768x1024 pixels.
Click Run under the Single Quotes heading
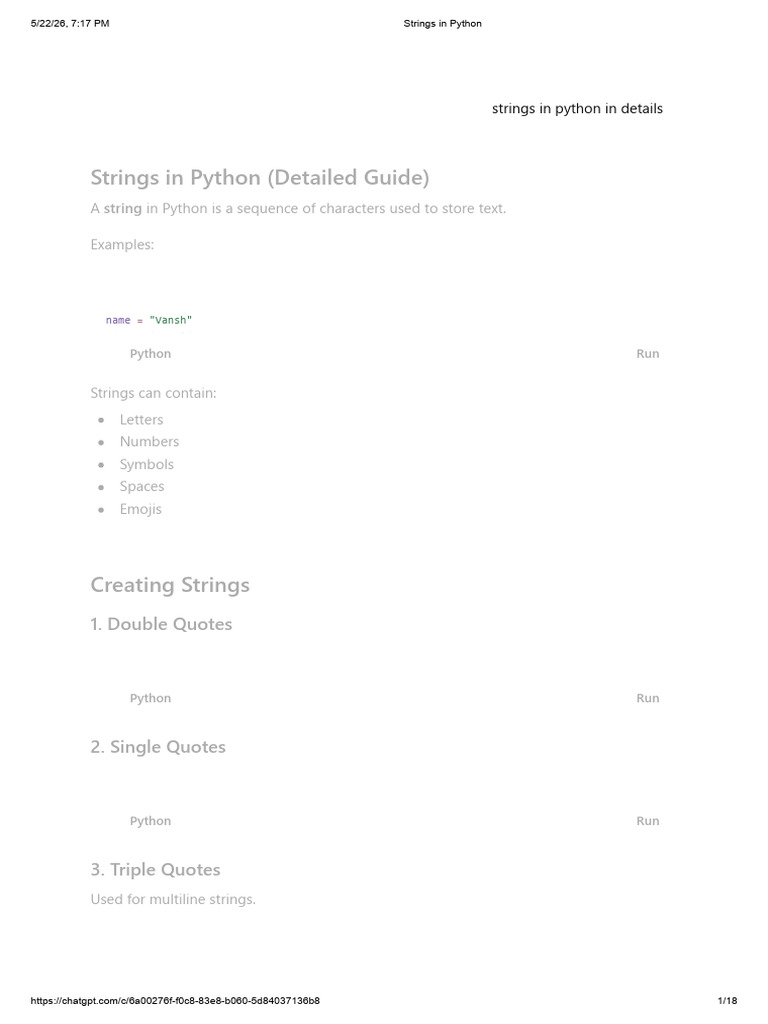(x=647, y=821)
